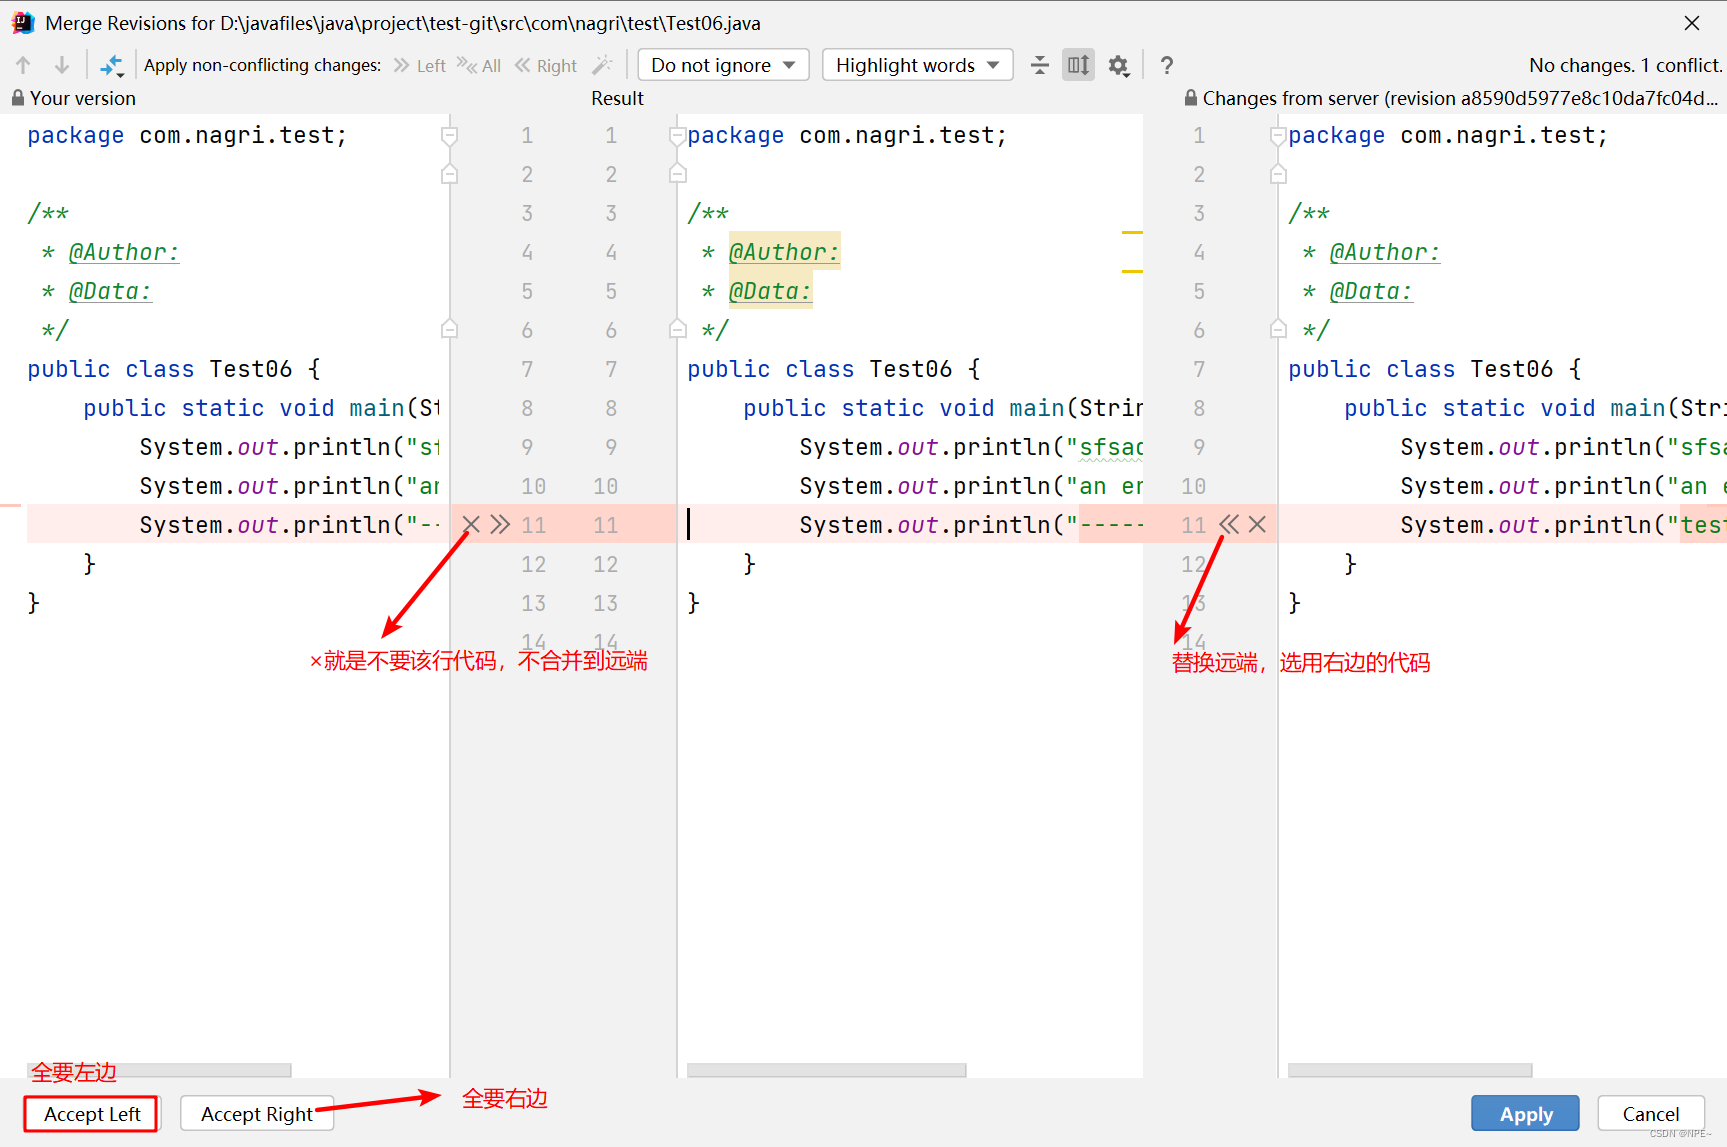The image size is (1727, 1147).
Task: Click the magic wand resolve conflicts icon
Action: pyautogui.click(x=602, y=65)
